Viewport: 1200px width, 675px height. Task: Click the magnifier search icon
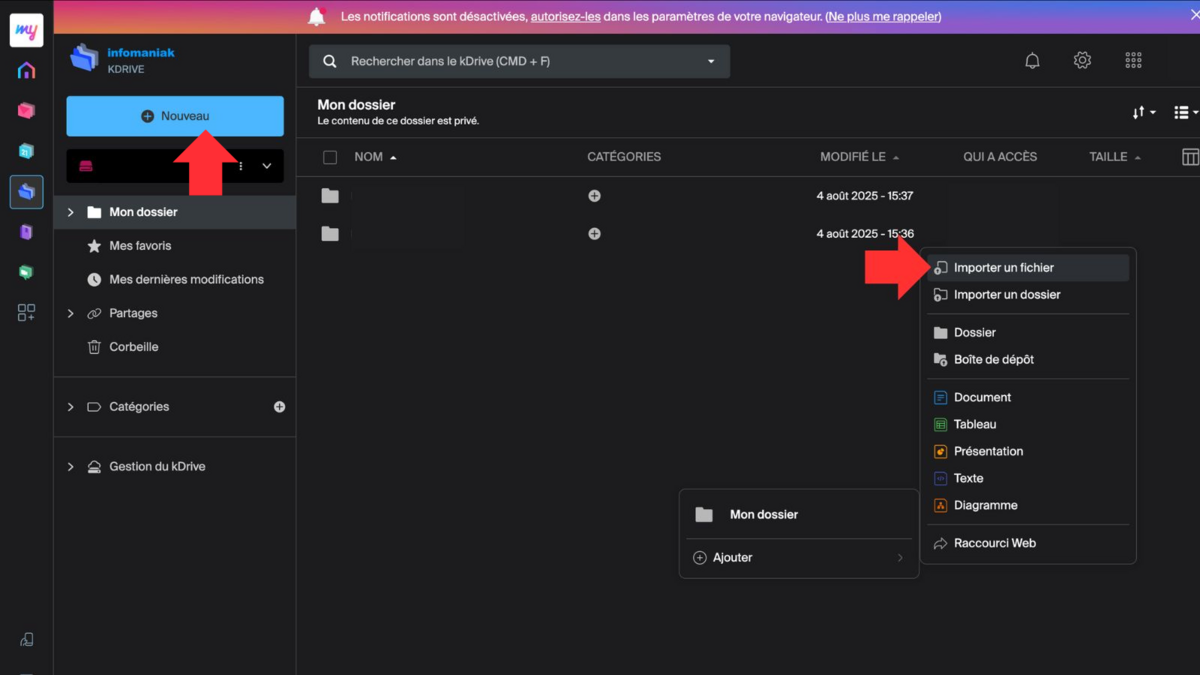330,62
